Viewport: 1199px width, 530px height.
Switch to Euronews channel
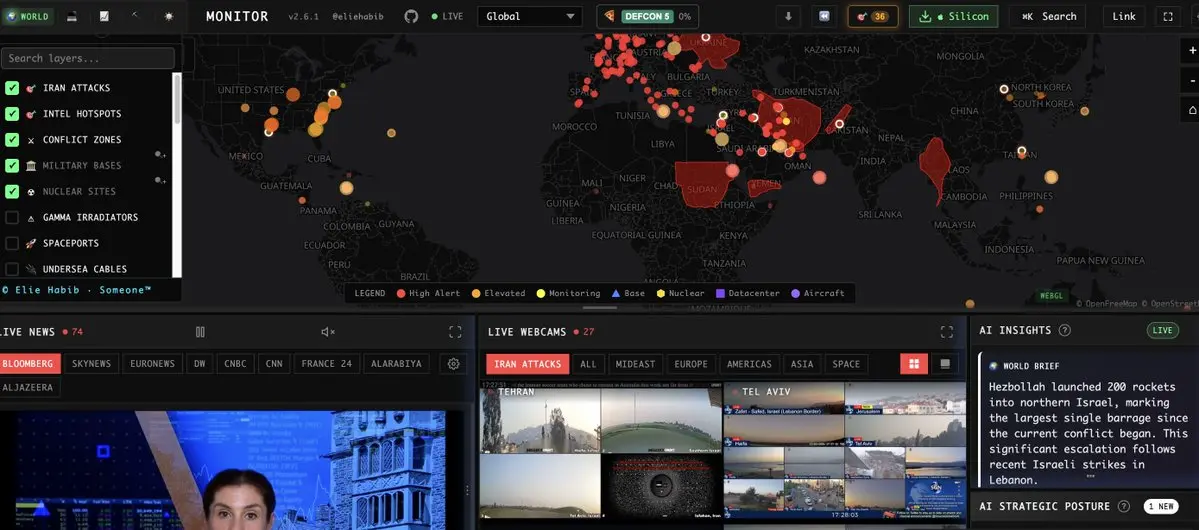coord(152,364)
